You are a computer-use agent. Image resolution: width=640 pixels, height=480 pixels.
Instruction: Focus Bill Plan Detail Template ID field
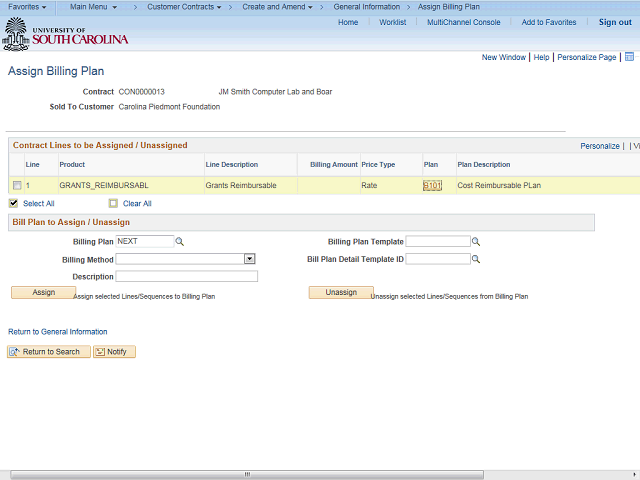pos(438,259)
